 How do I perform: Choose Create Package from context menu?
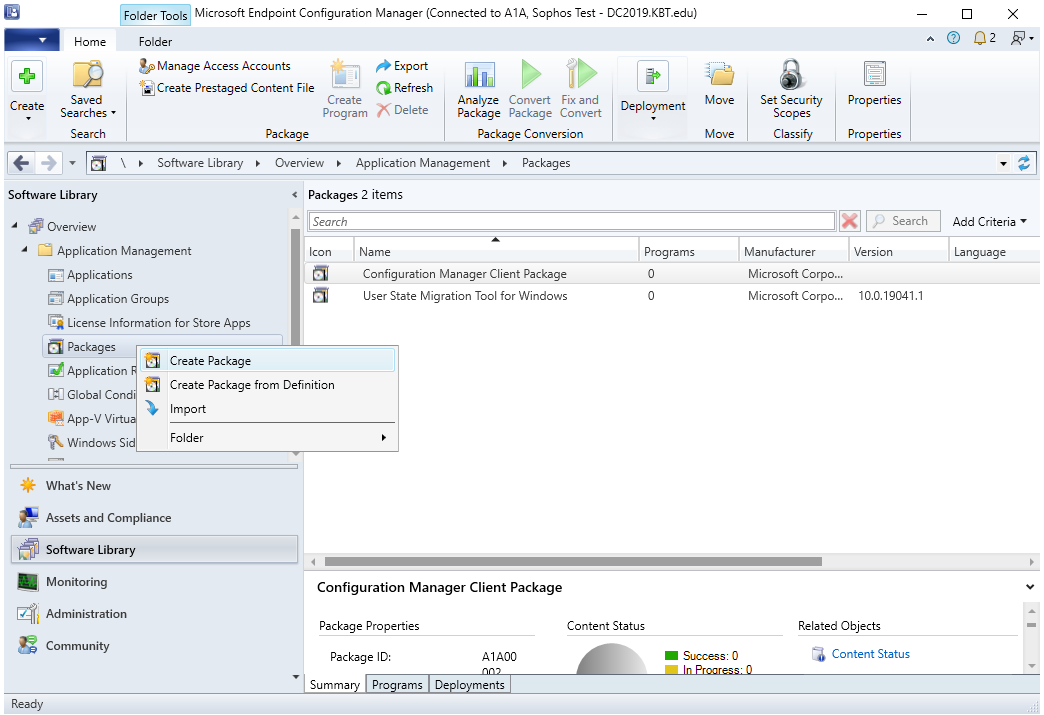210,361
